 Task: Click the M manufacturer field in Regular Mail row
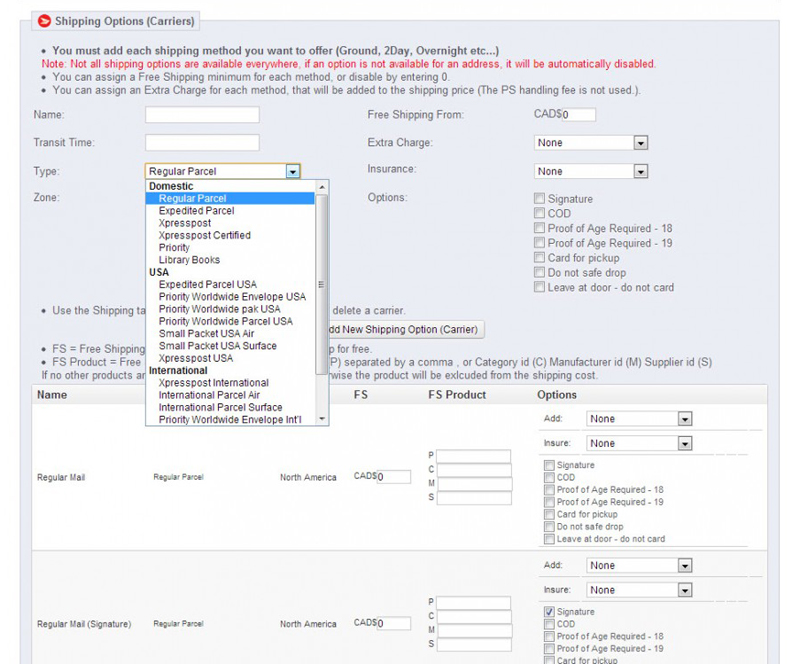[x=475, y=484]
